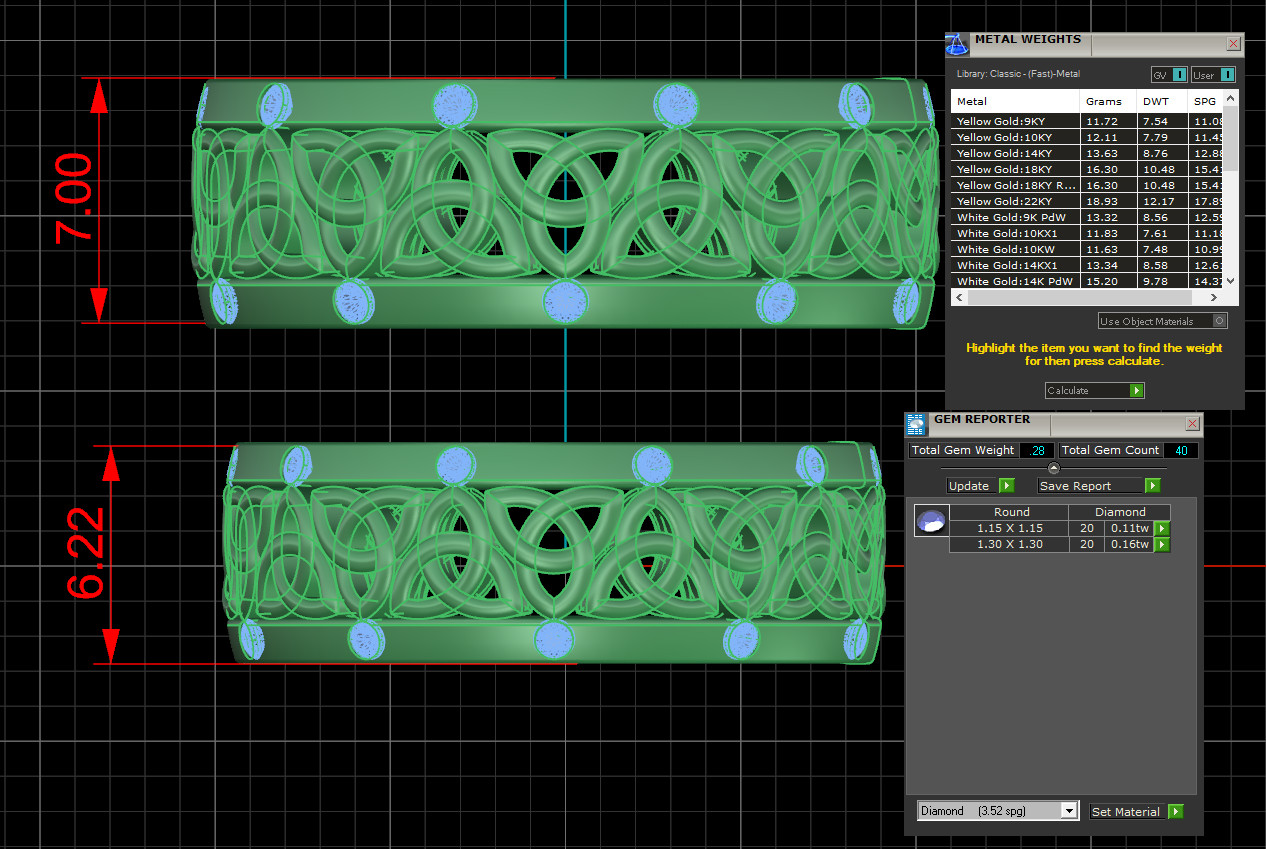
Task: Select the 1.15 X 1.15 gems arrow
Action: 1161,528
